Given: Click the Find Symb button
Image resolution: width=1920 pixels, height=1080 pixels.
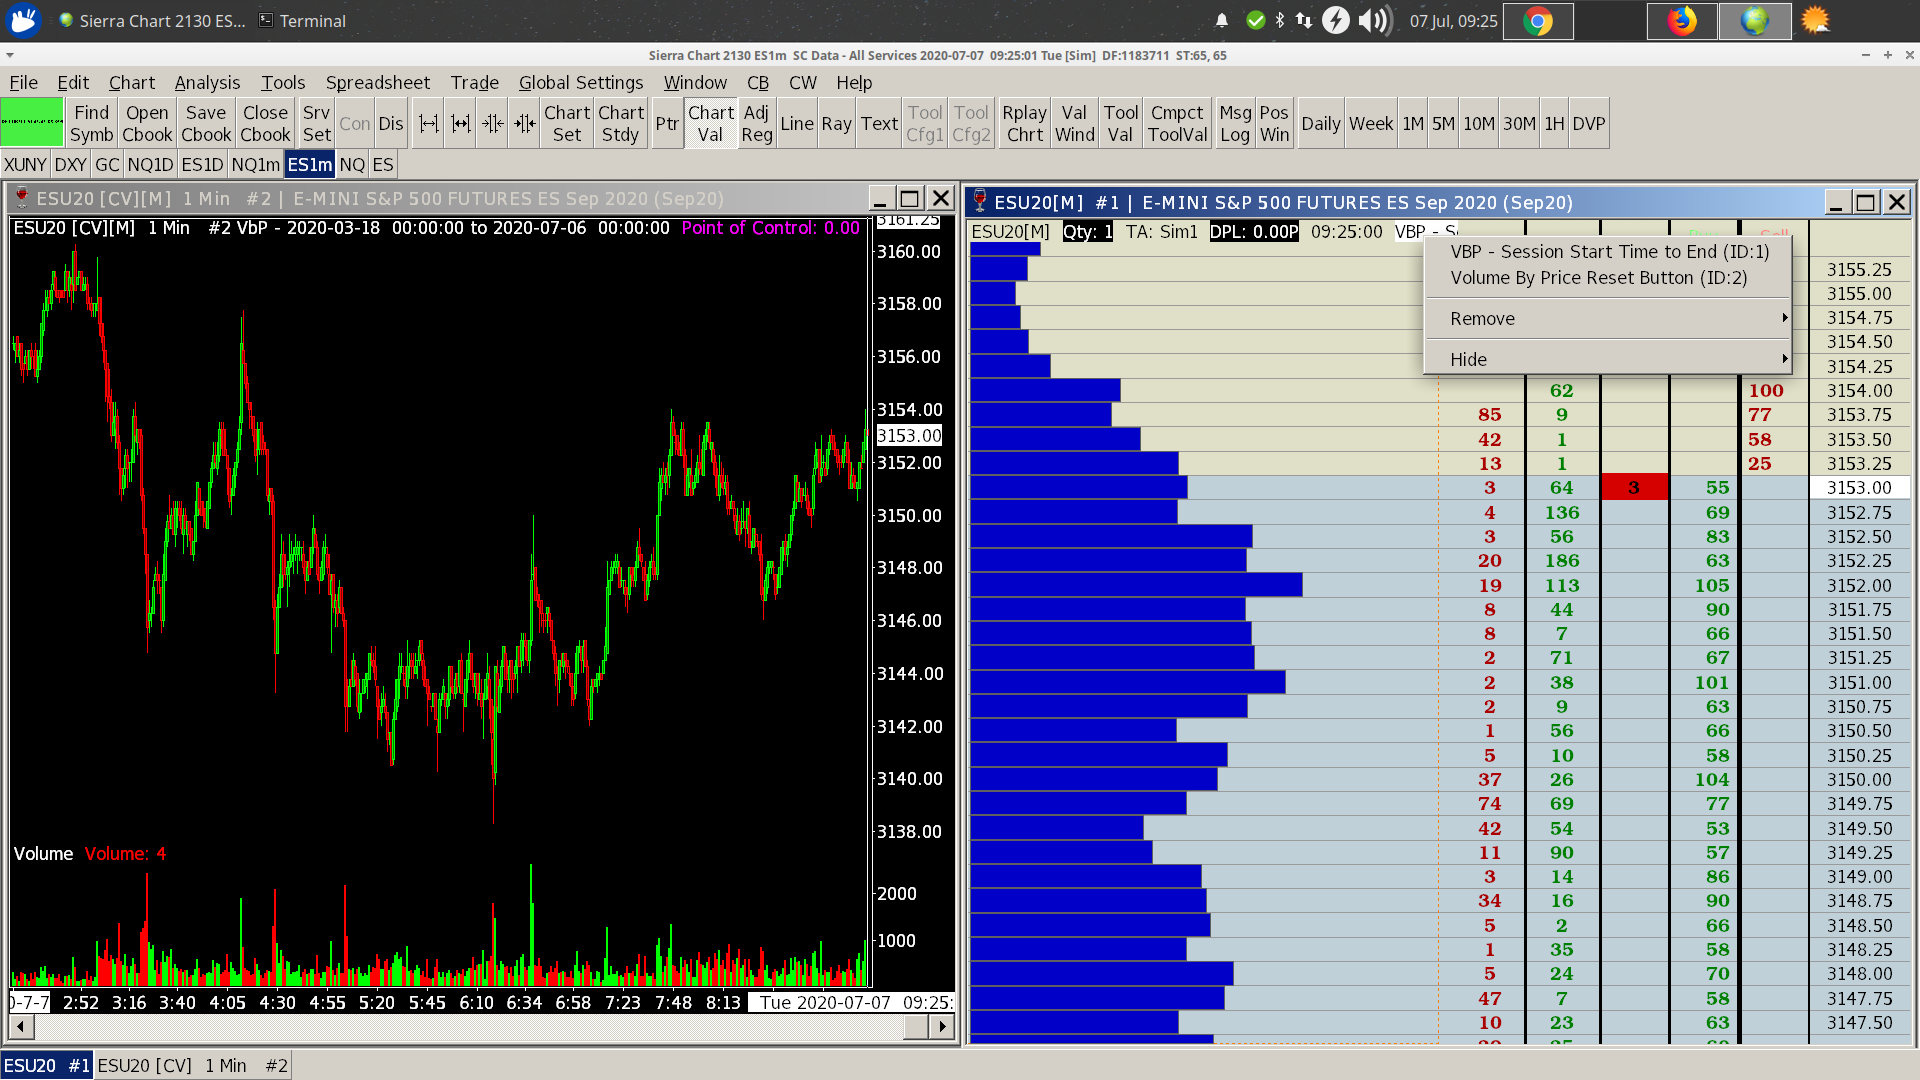Looking at the screenshot, I should (91, 123).
